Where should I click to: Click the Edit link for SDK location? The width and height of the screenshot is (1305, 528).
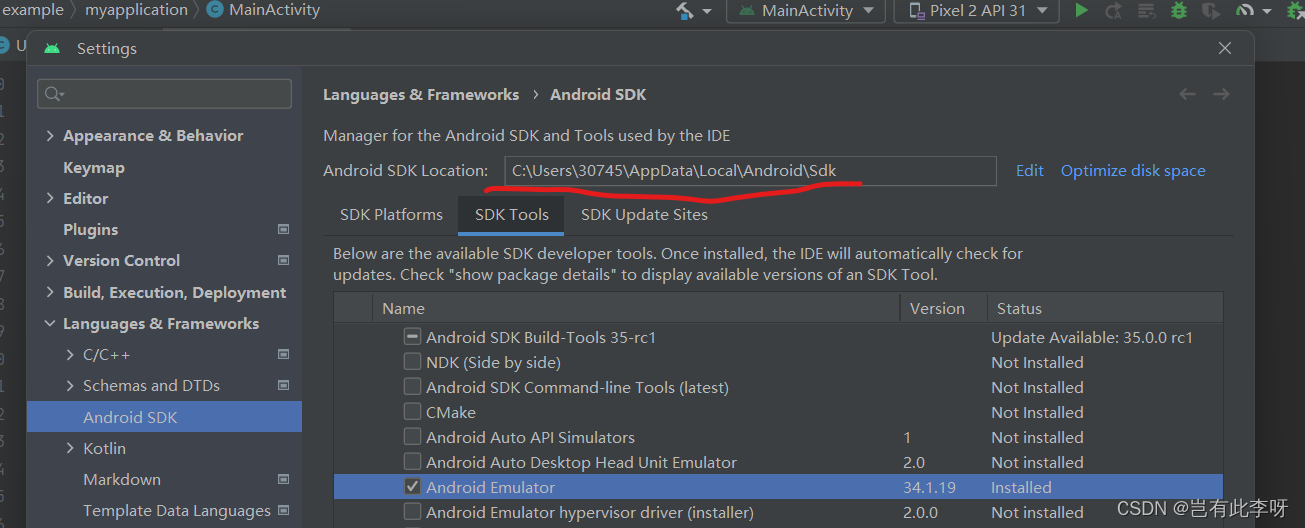click(1030, 170)
